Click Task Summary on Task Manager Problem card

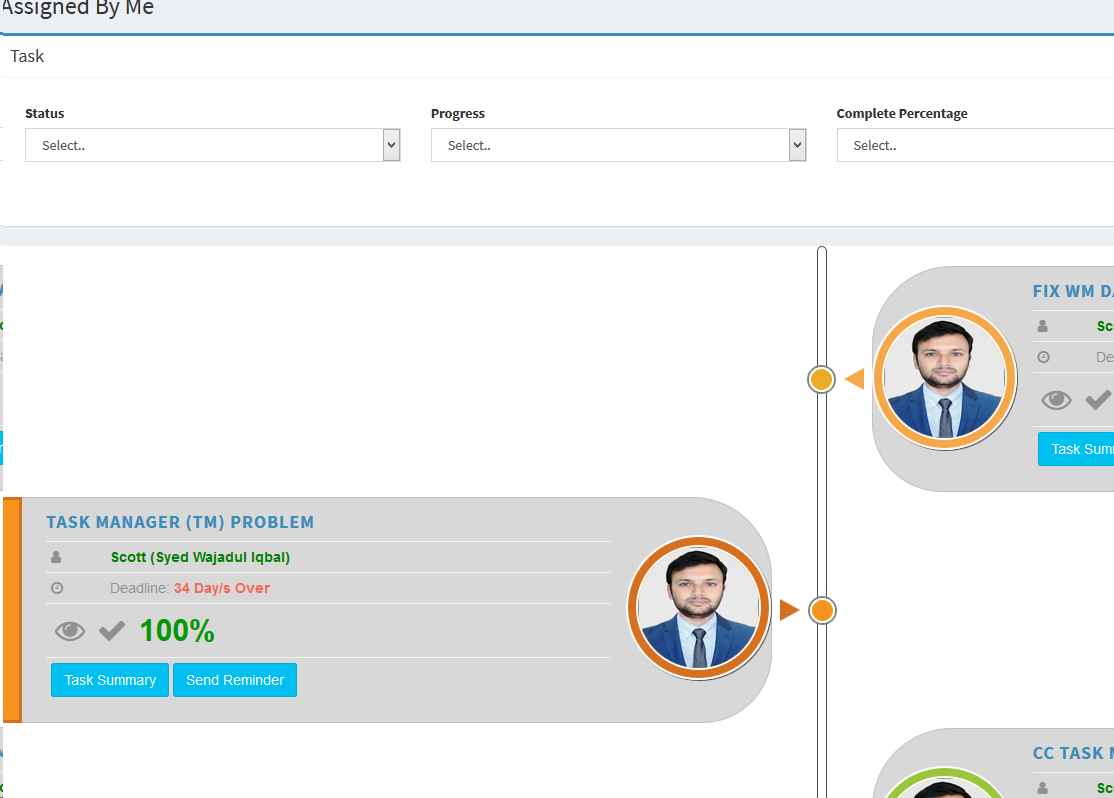point(110,680)
